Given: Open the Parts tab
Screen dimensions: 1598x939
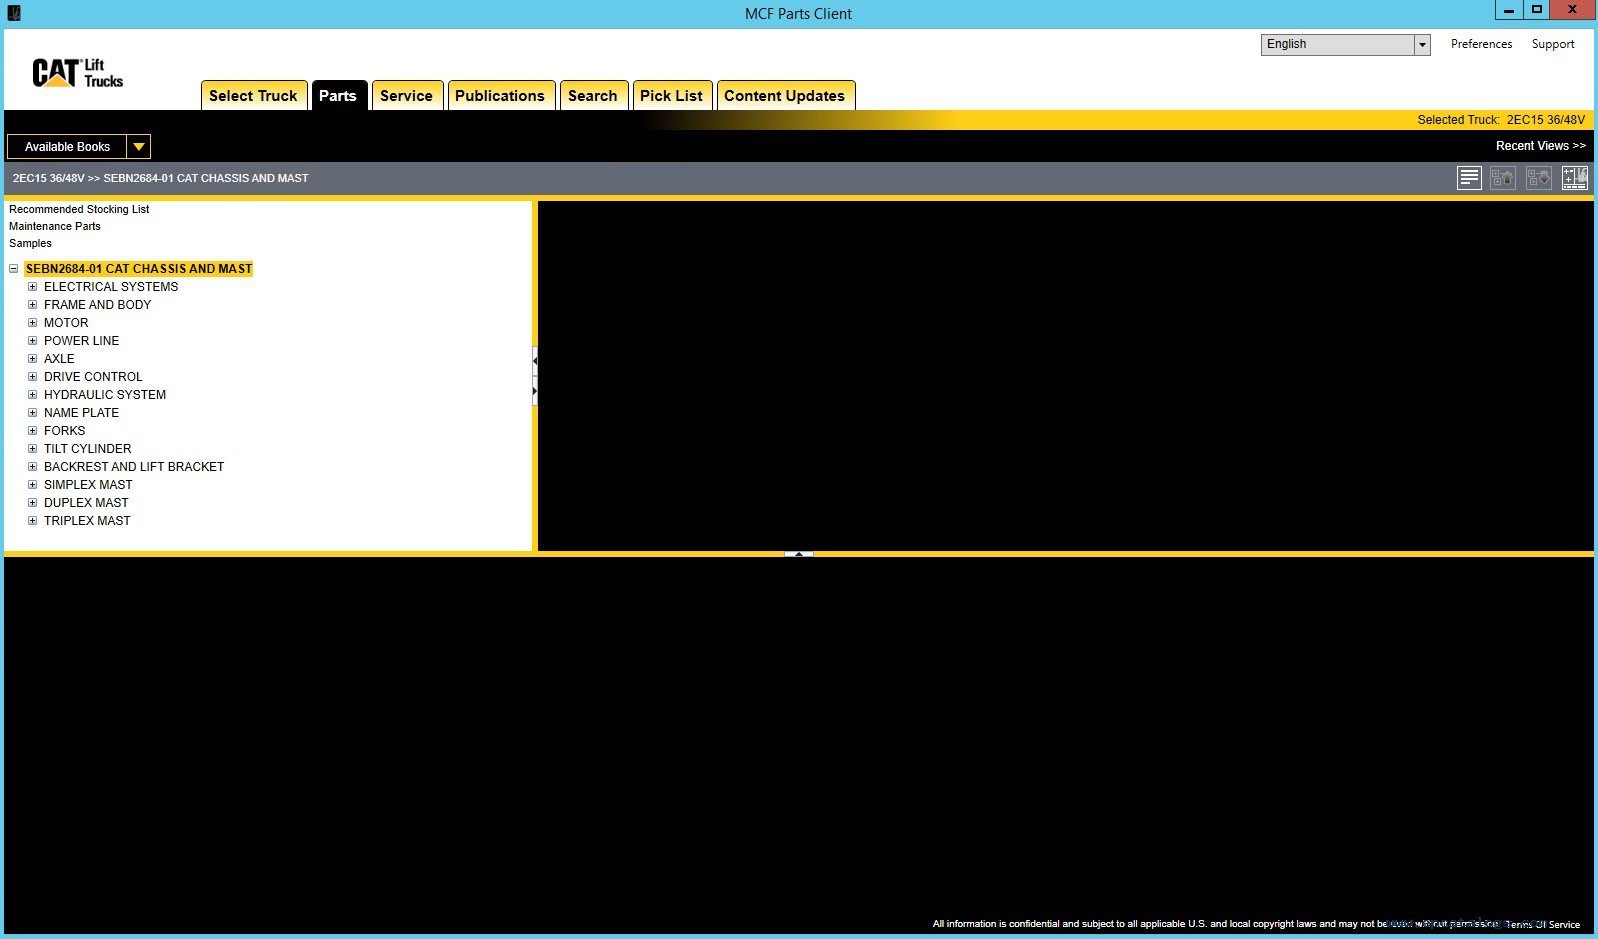Looking at the screenshot, I should click(338, 96).
